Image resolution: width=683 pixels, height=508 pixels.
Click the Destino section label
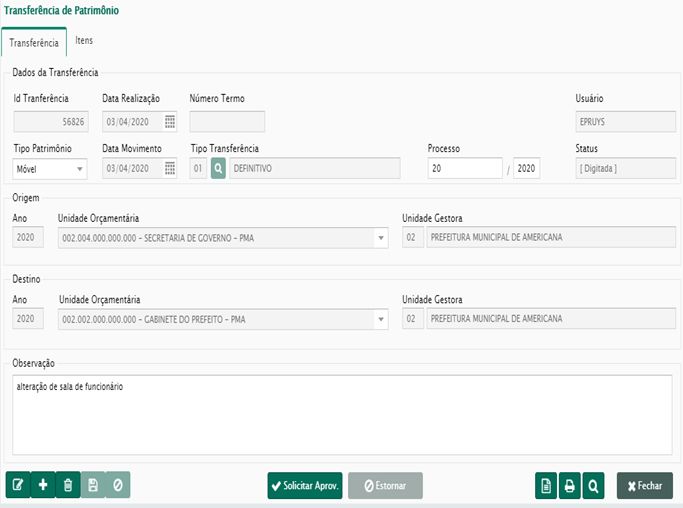(26, 279)
